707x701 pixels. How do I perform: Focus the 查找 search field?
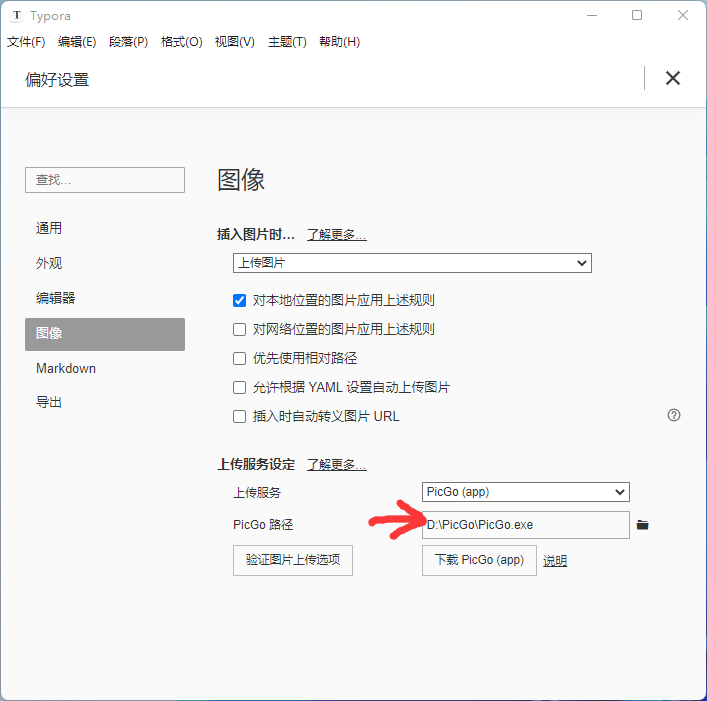[105, 180]
